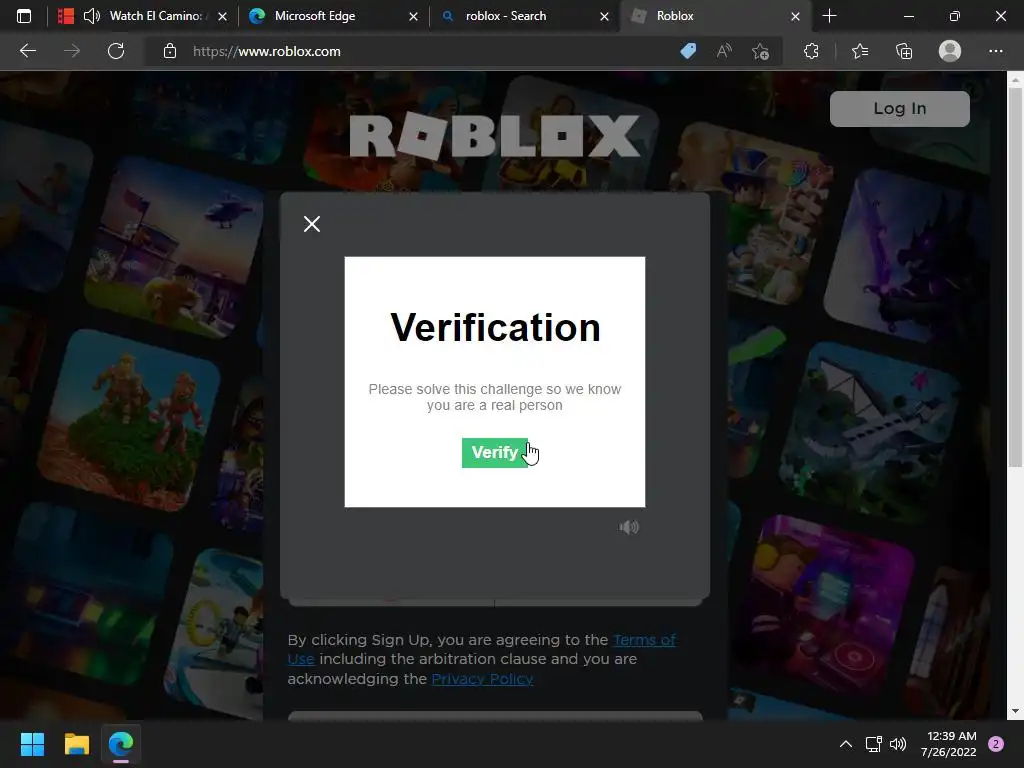Open Edge Settings and more menu

click(x=995, y=51)
